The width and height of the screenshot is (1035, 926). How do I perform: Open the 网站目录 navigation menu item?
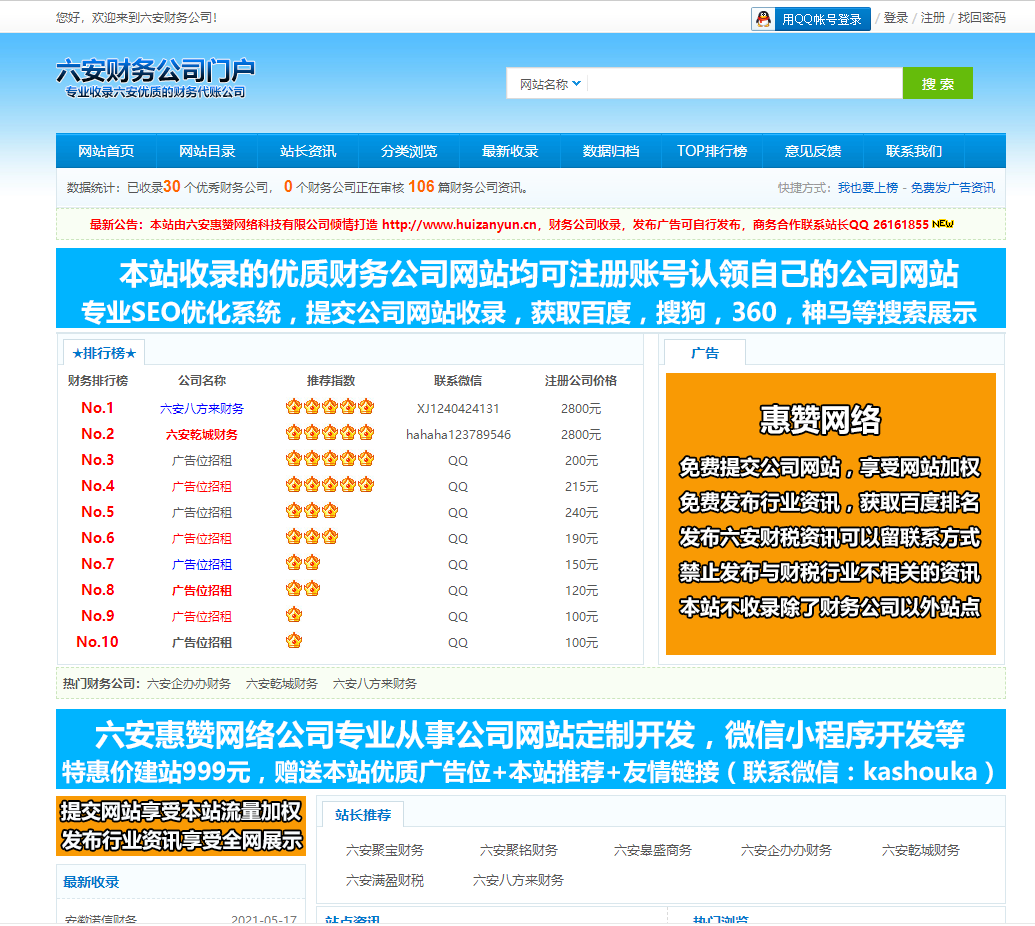point(207,151)
